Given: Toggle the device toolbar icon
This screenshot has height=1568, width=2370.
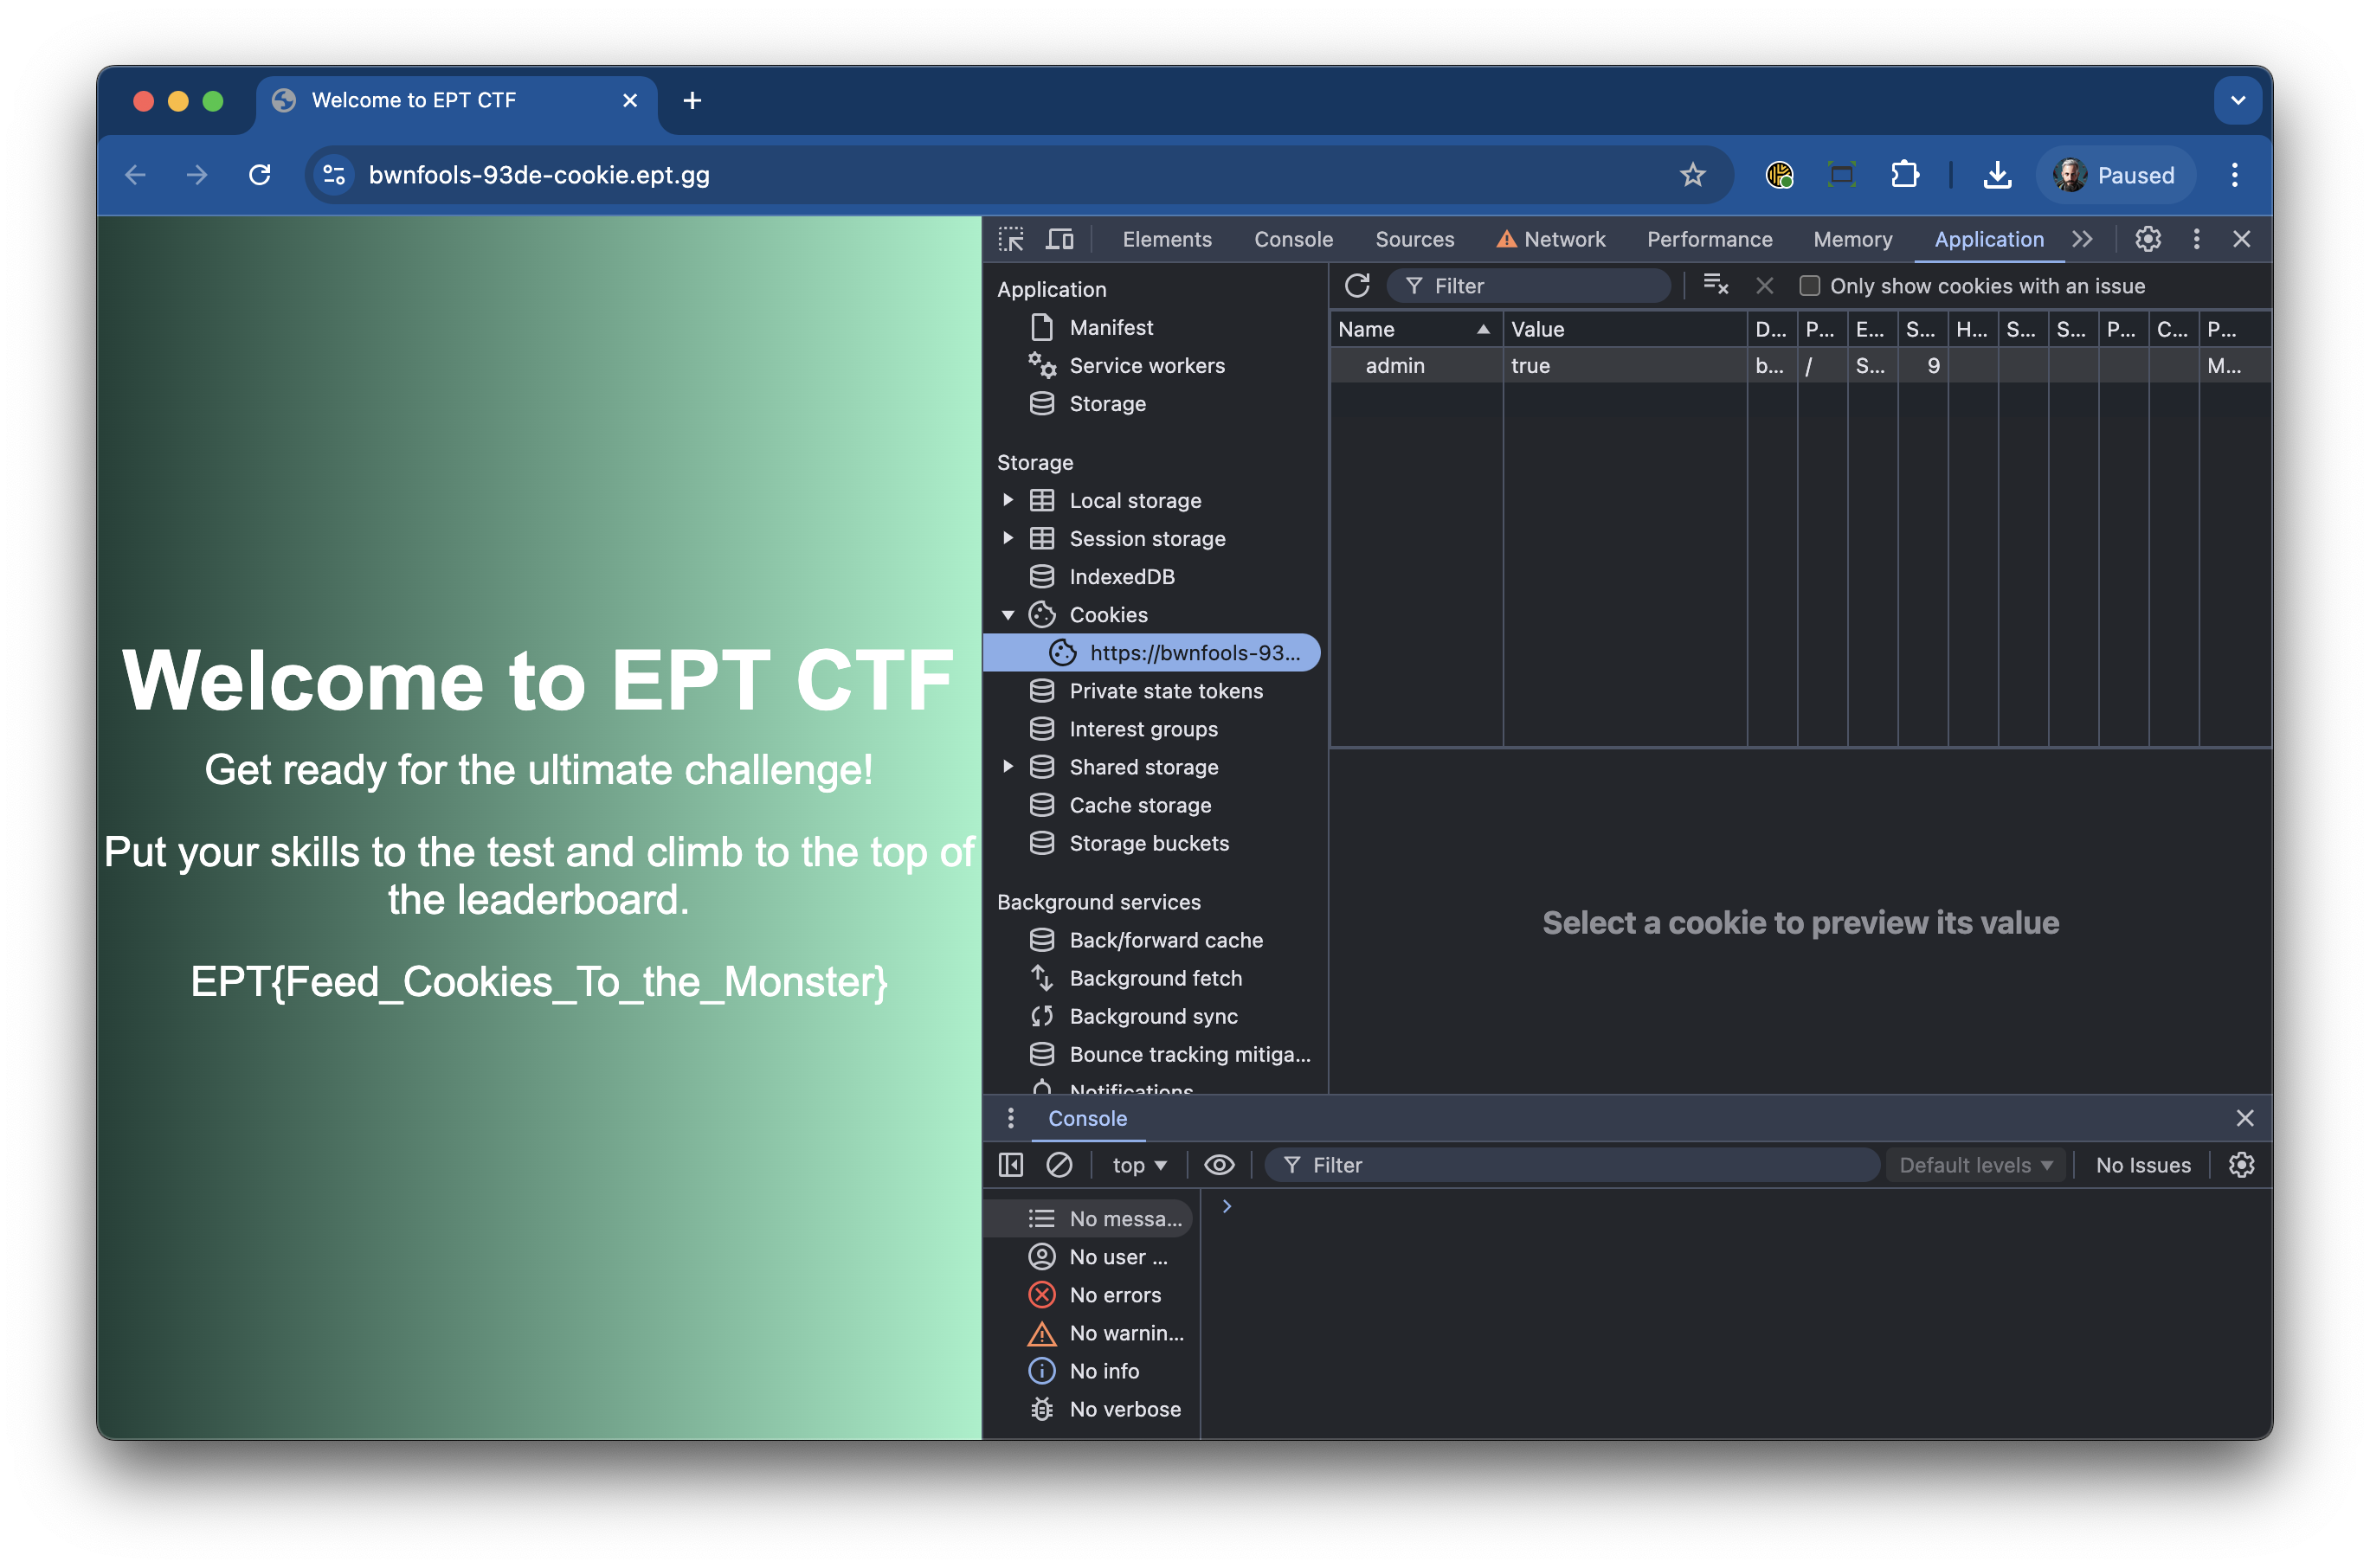Looking at the screenshot, I should (1059, 239).
